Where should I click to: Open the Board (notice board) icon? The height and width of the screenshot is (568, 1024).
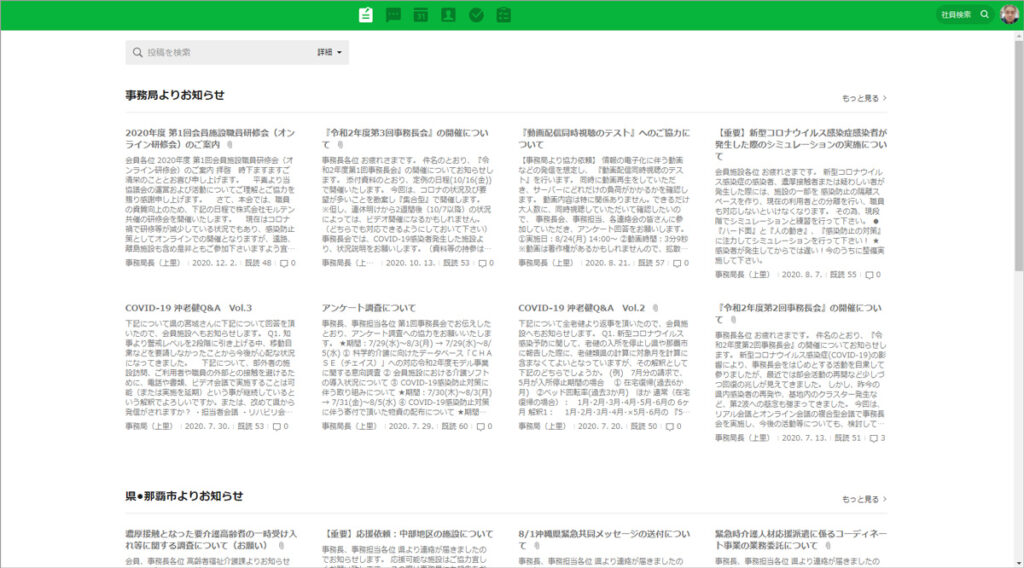click(367, 15)
